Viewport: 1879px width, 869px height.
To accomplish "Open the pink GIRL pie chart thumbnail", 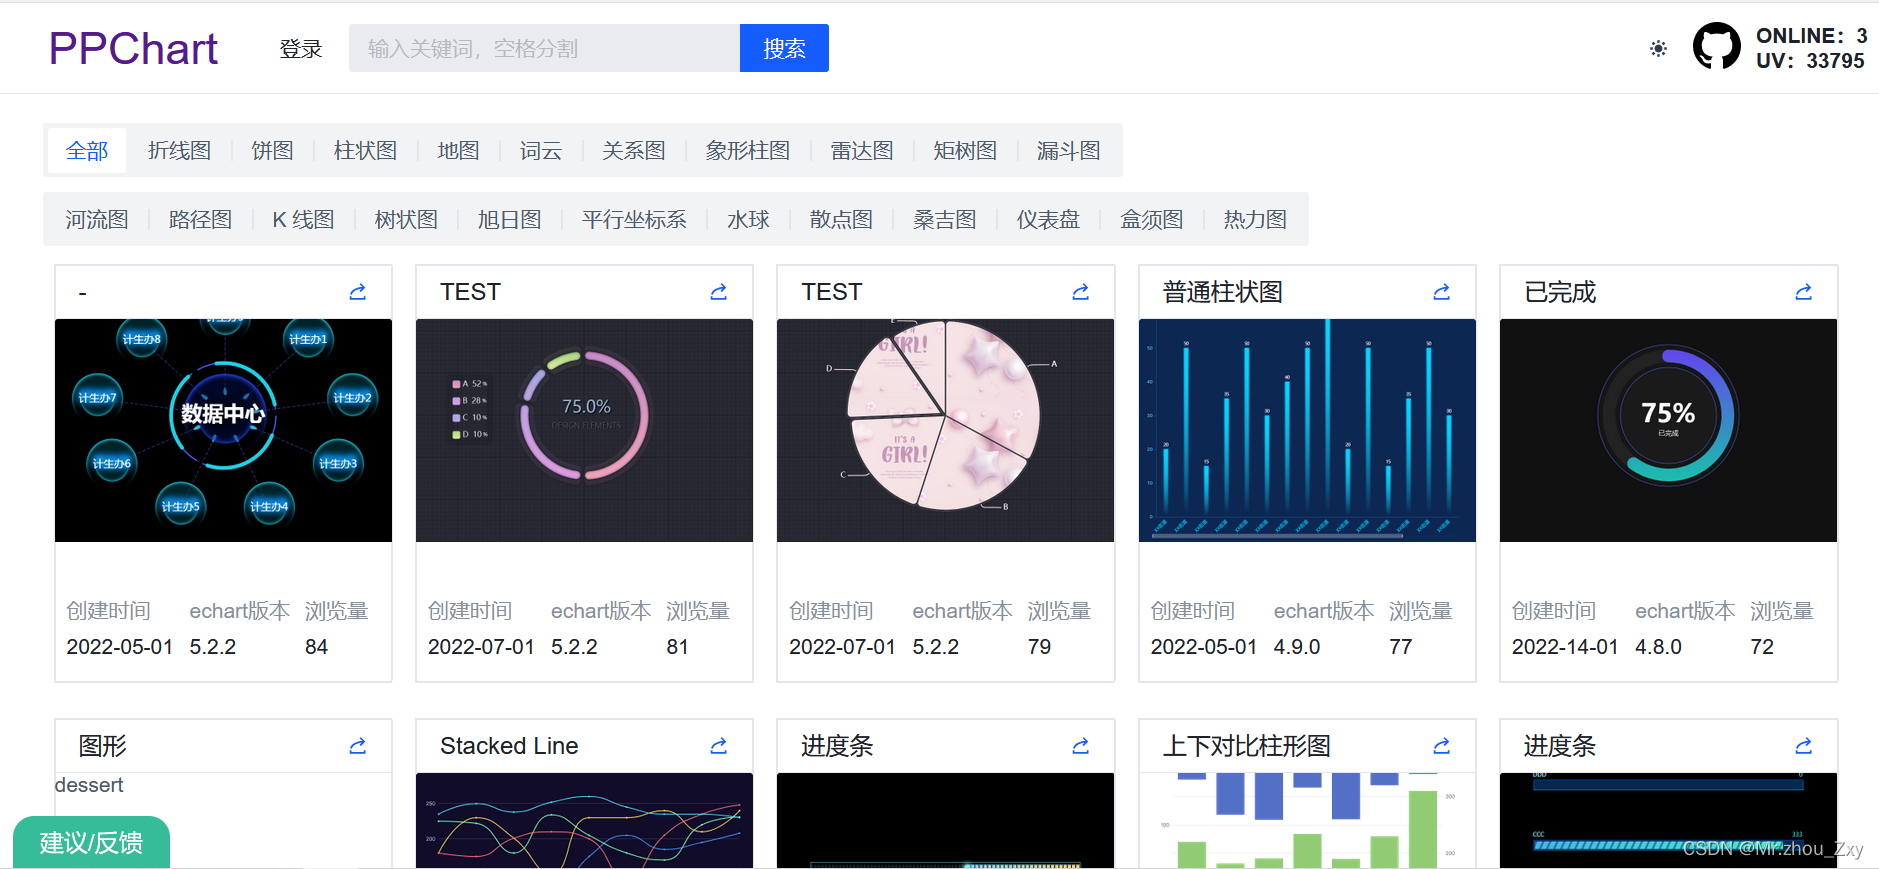I will 945,430.
